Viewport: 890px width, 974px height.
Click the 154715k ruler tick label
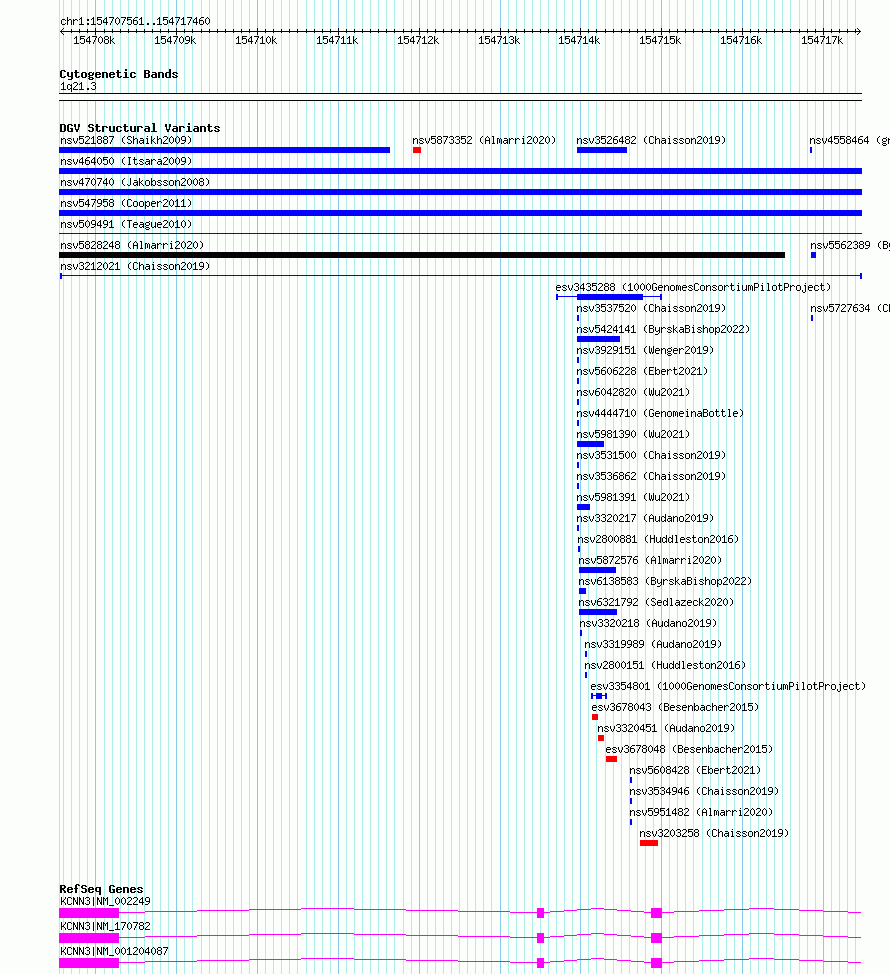click(660, 40)
